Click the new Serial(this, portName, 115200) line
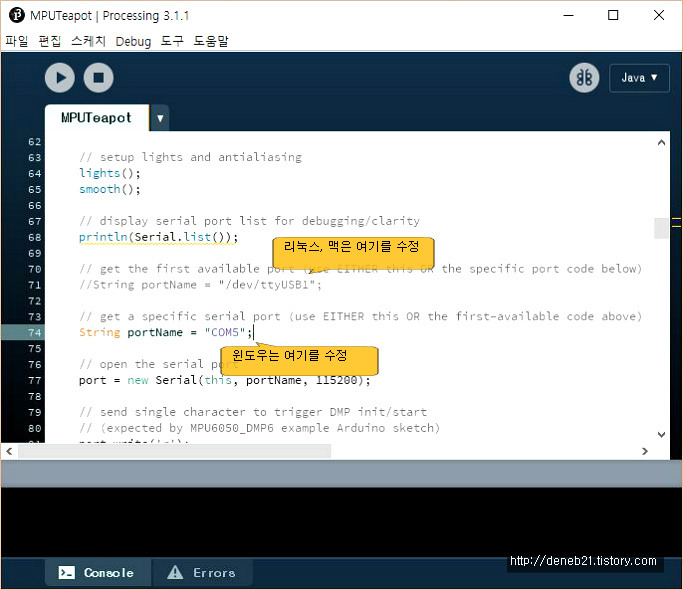The image size is (683, 590). point(225,380)
